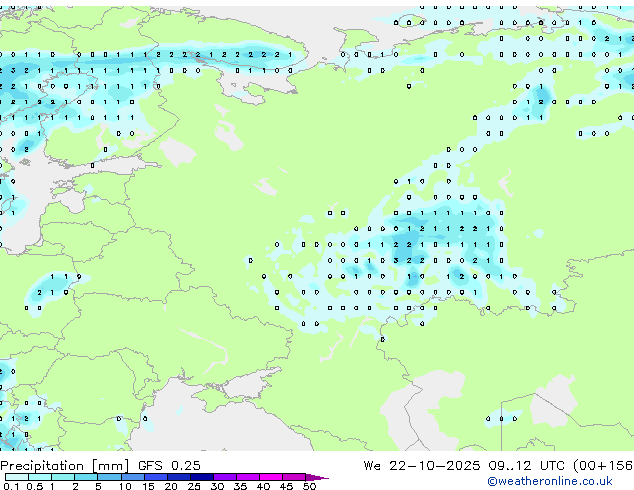634x490 pixels.
Task: Click the legend label '40'
Action: pyautogui.click(x=263, y=486)
